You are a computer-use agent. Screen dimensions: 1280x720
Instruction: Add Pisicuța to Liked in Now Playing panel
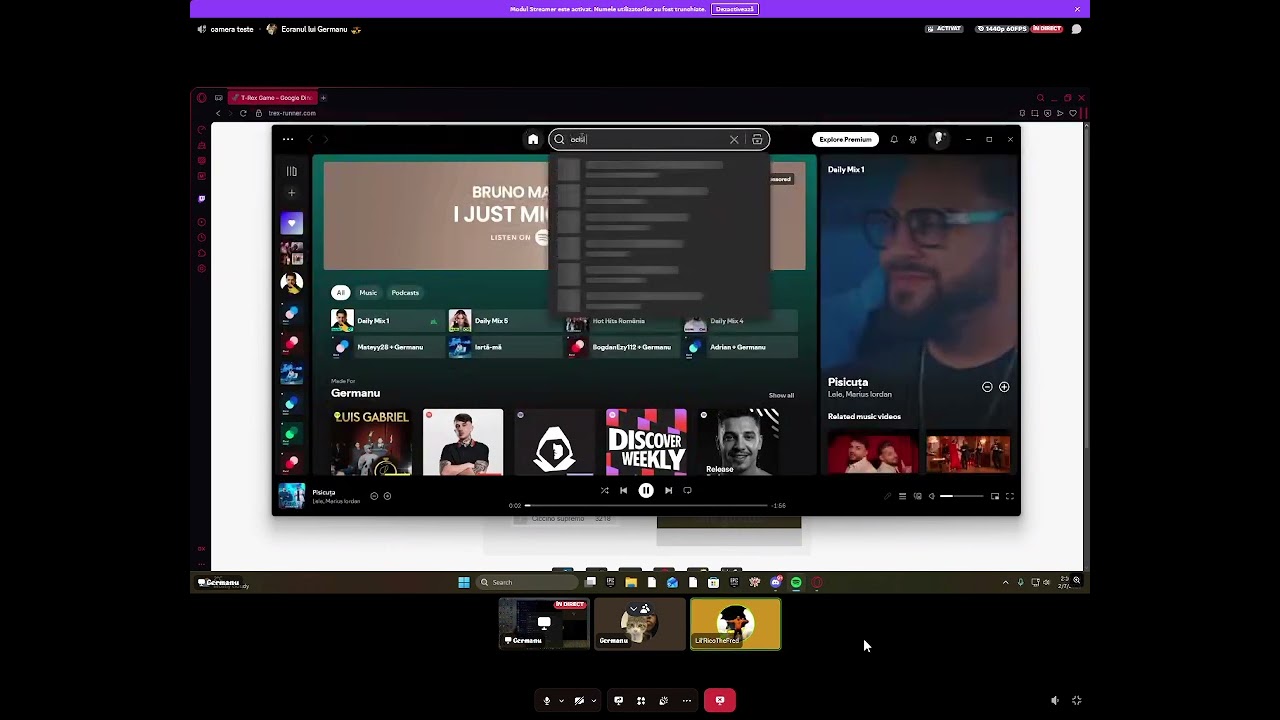point(1004,387)
